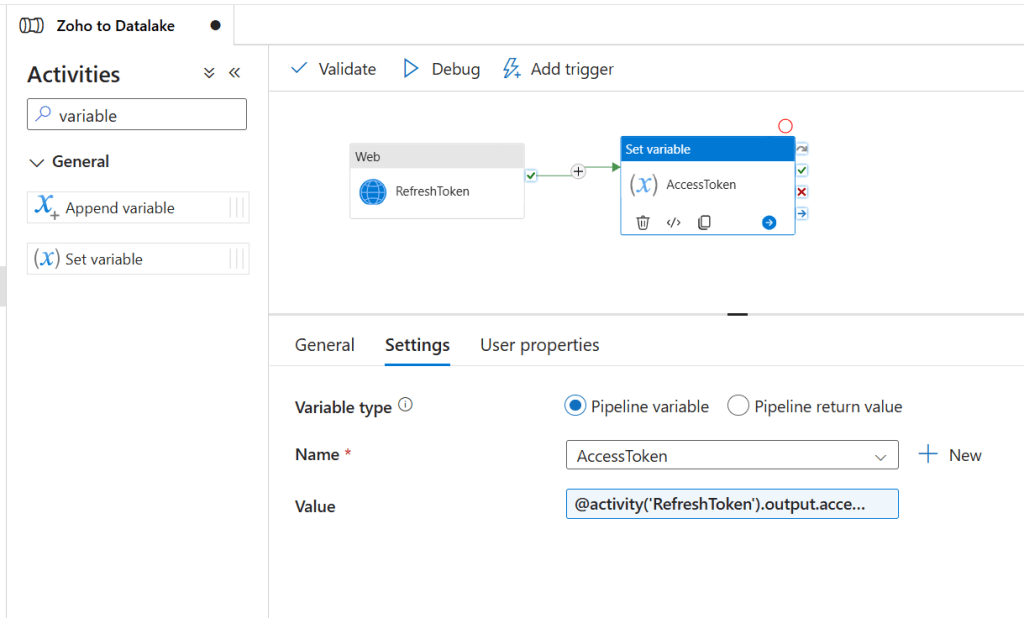The height and width of the screenshot is (618, 1024).
Task: Expand all activity categories with double chevron
Action: (x=209, y=73)
